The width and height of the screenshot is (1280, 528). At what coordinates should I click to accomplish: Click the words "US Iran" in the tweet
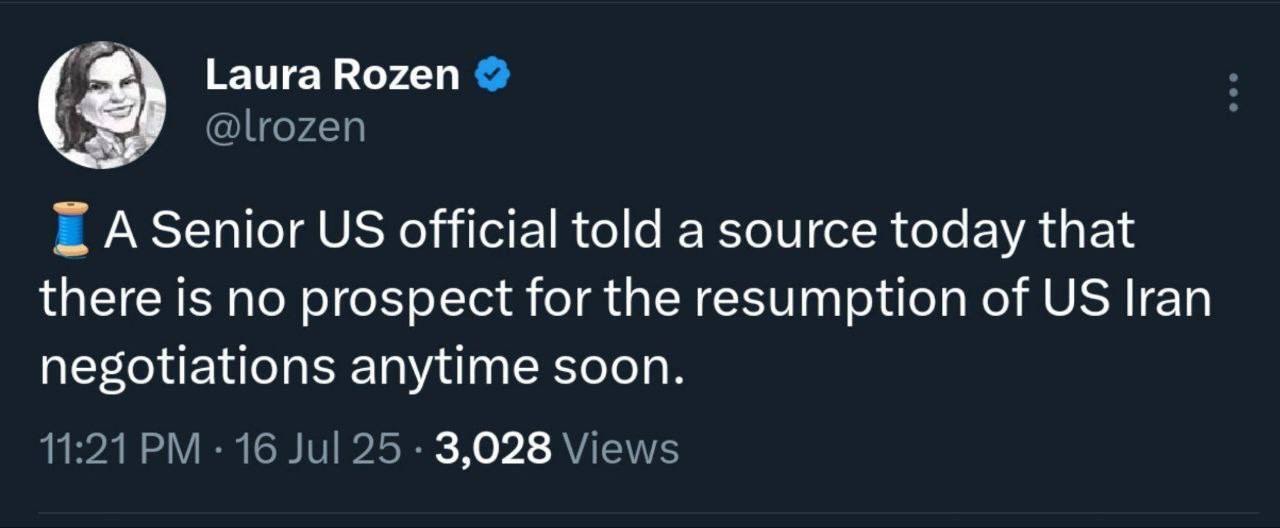tap(1129, 299)
